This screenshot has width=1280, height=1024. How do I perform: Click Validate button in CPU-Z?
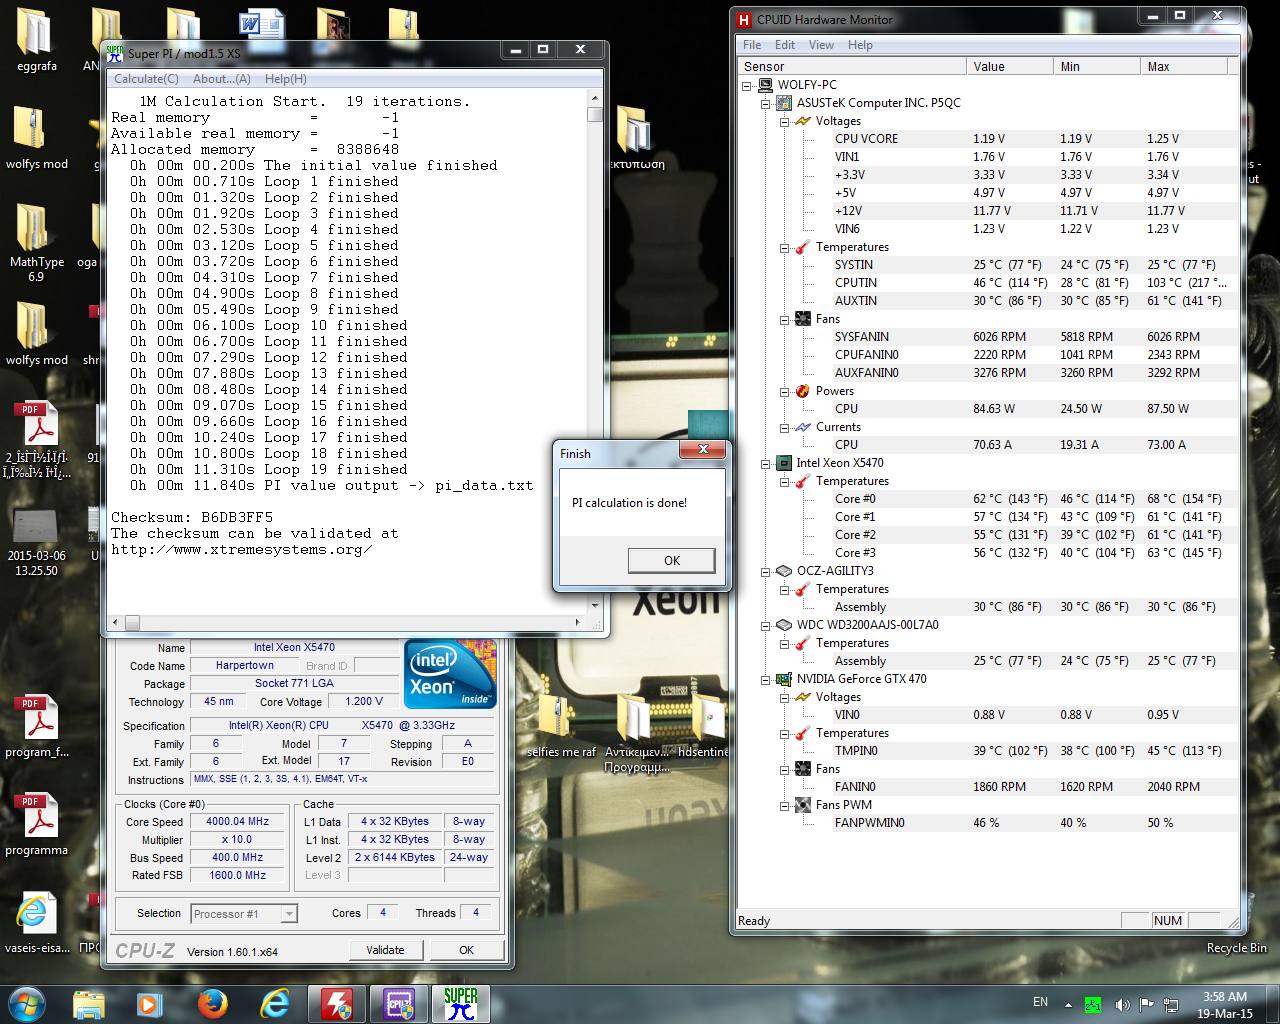pos(385,950)
